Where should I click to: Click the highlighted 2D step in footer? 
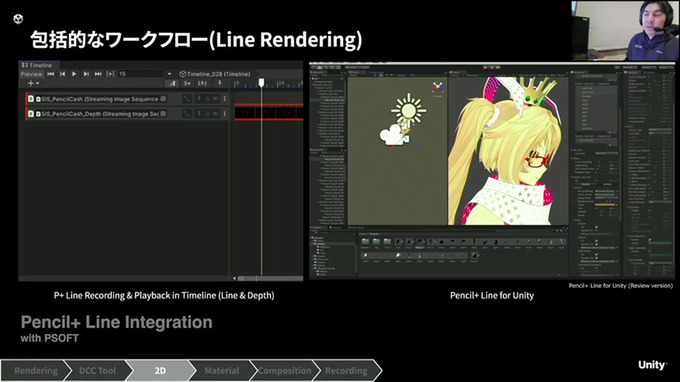coord(160,371)
